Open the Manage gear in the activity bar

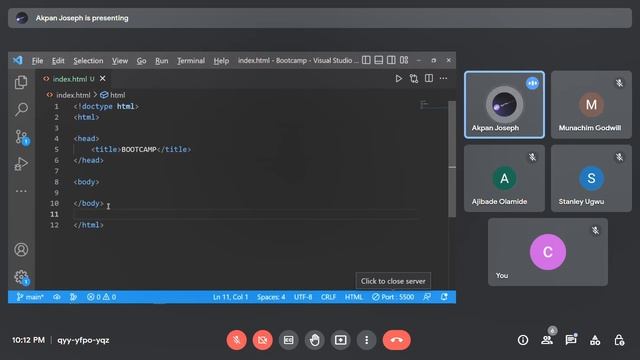[21, 278]
